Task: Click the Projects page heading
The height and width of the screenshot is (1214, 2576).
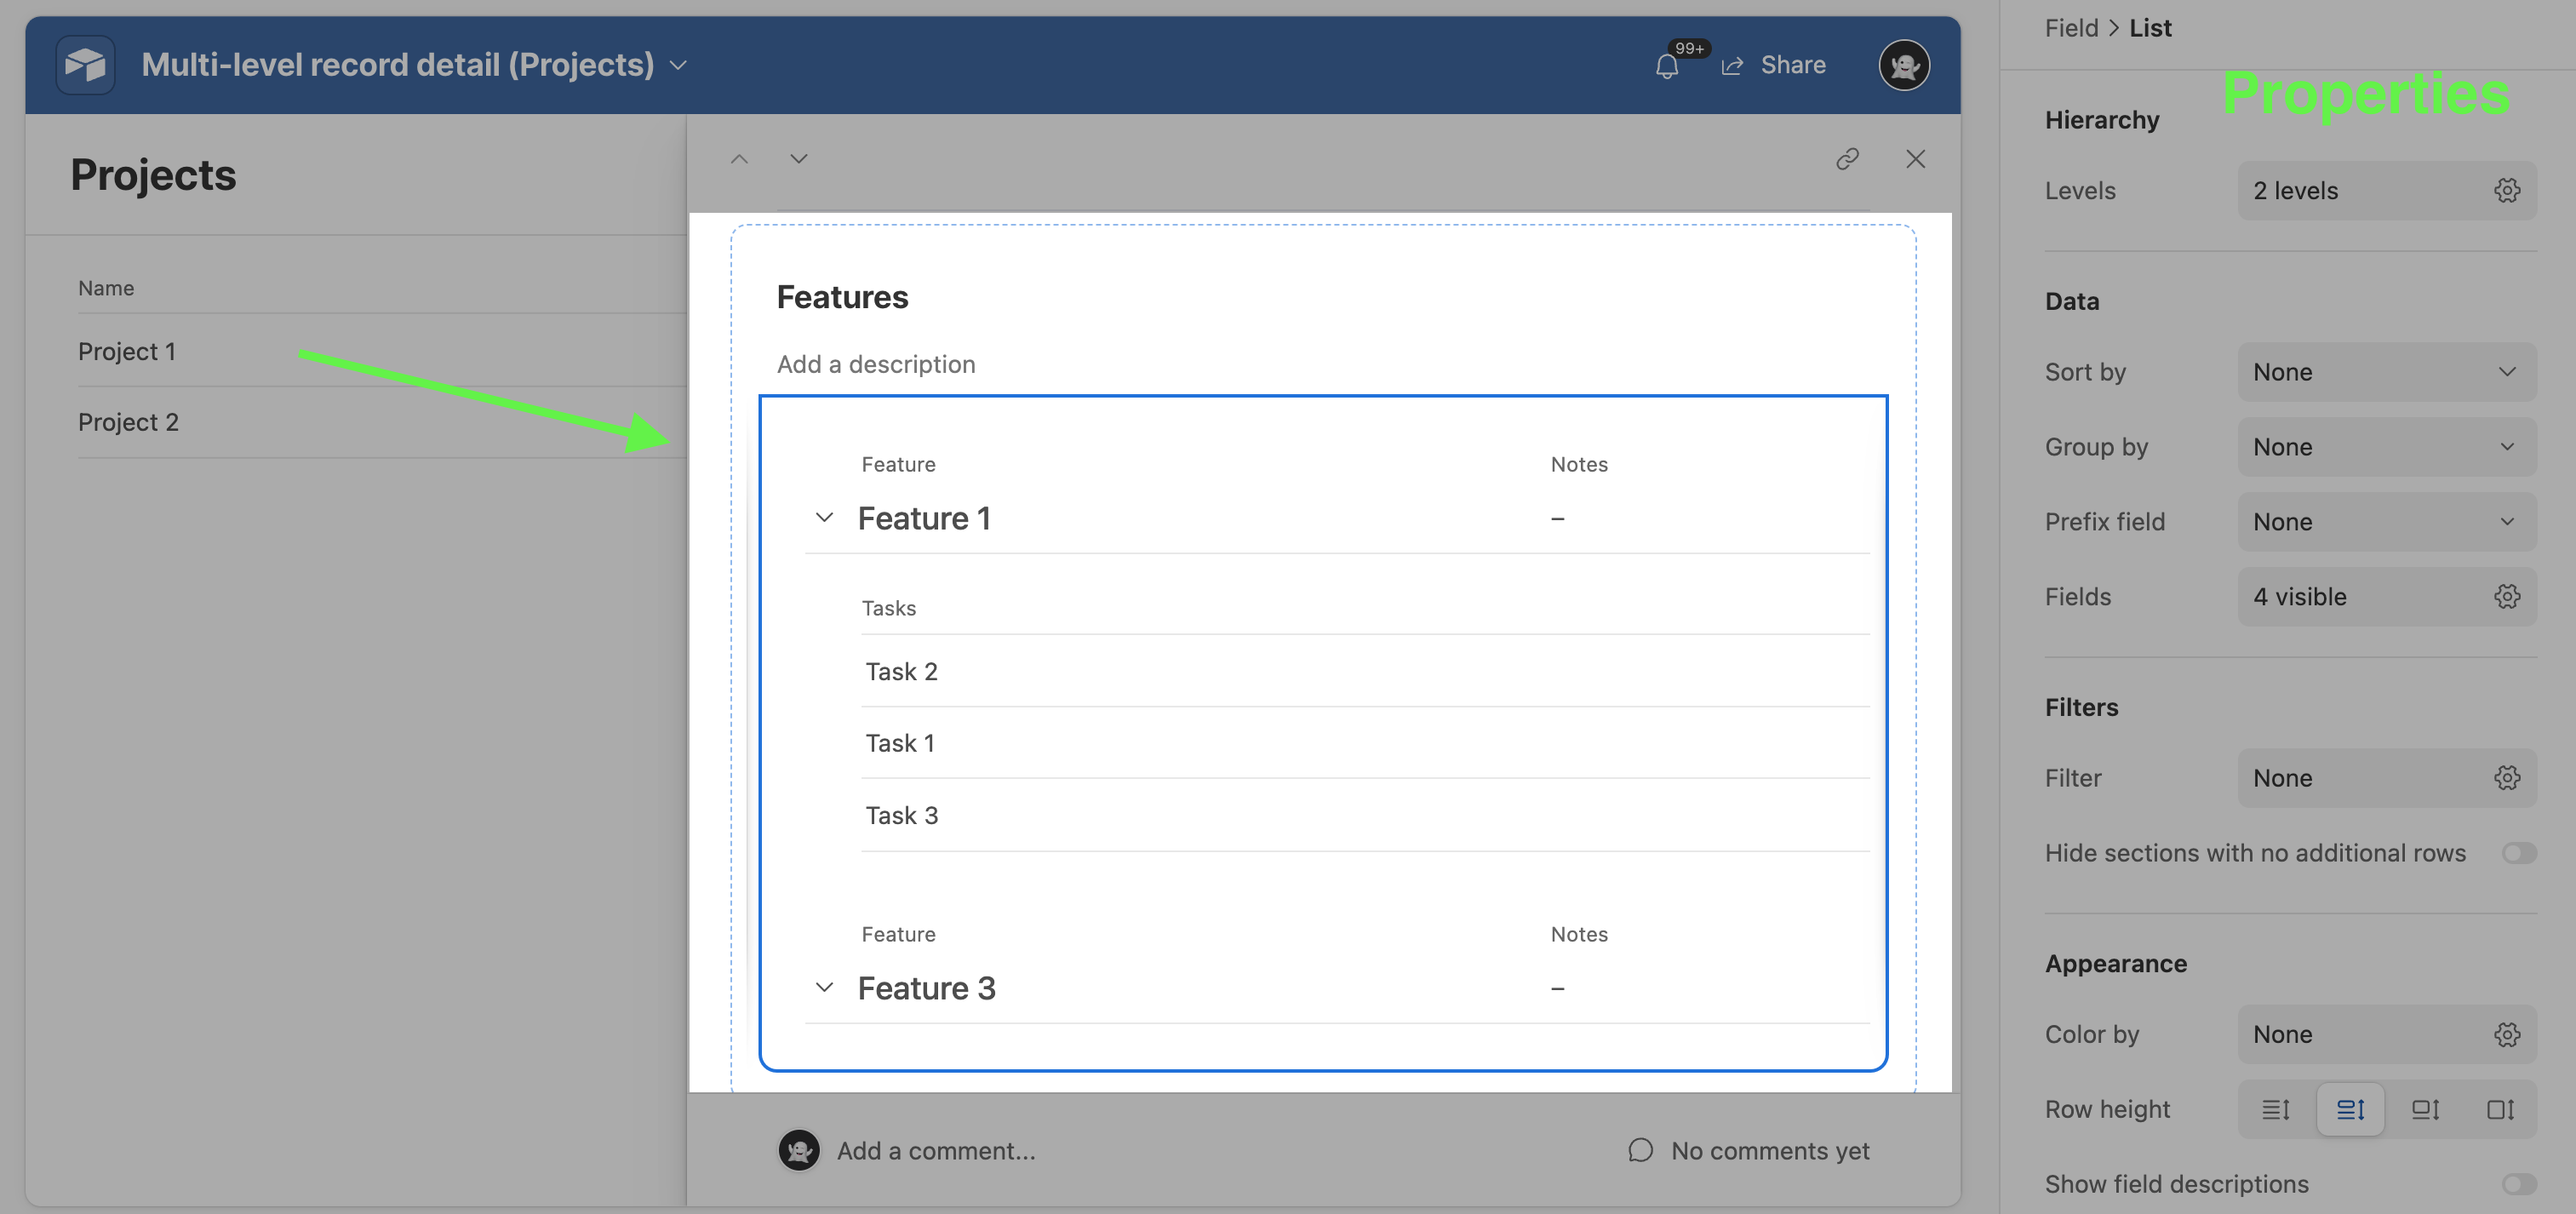Action: 153,175
